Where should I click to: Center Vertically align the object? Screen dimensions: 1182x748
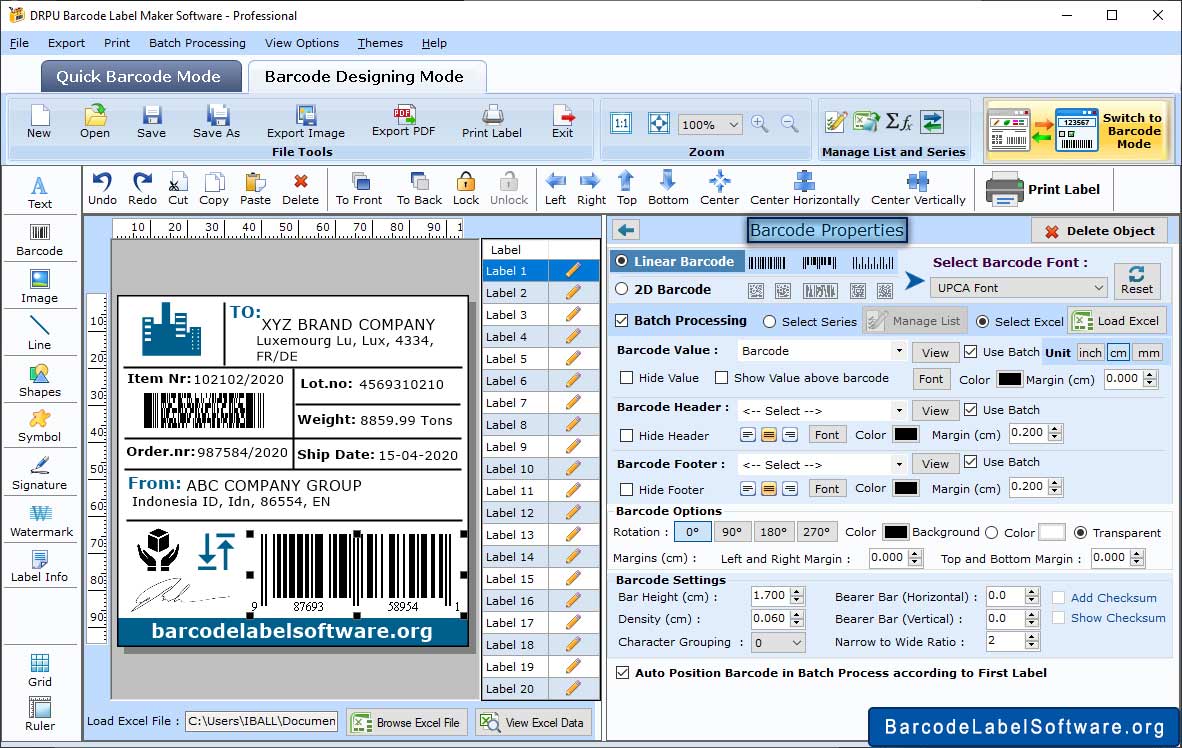pos(918,189)
